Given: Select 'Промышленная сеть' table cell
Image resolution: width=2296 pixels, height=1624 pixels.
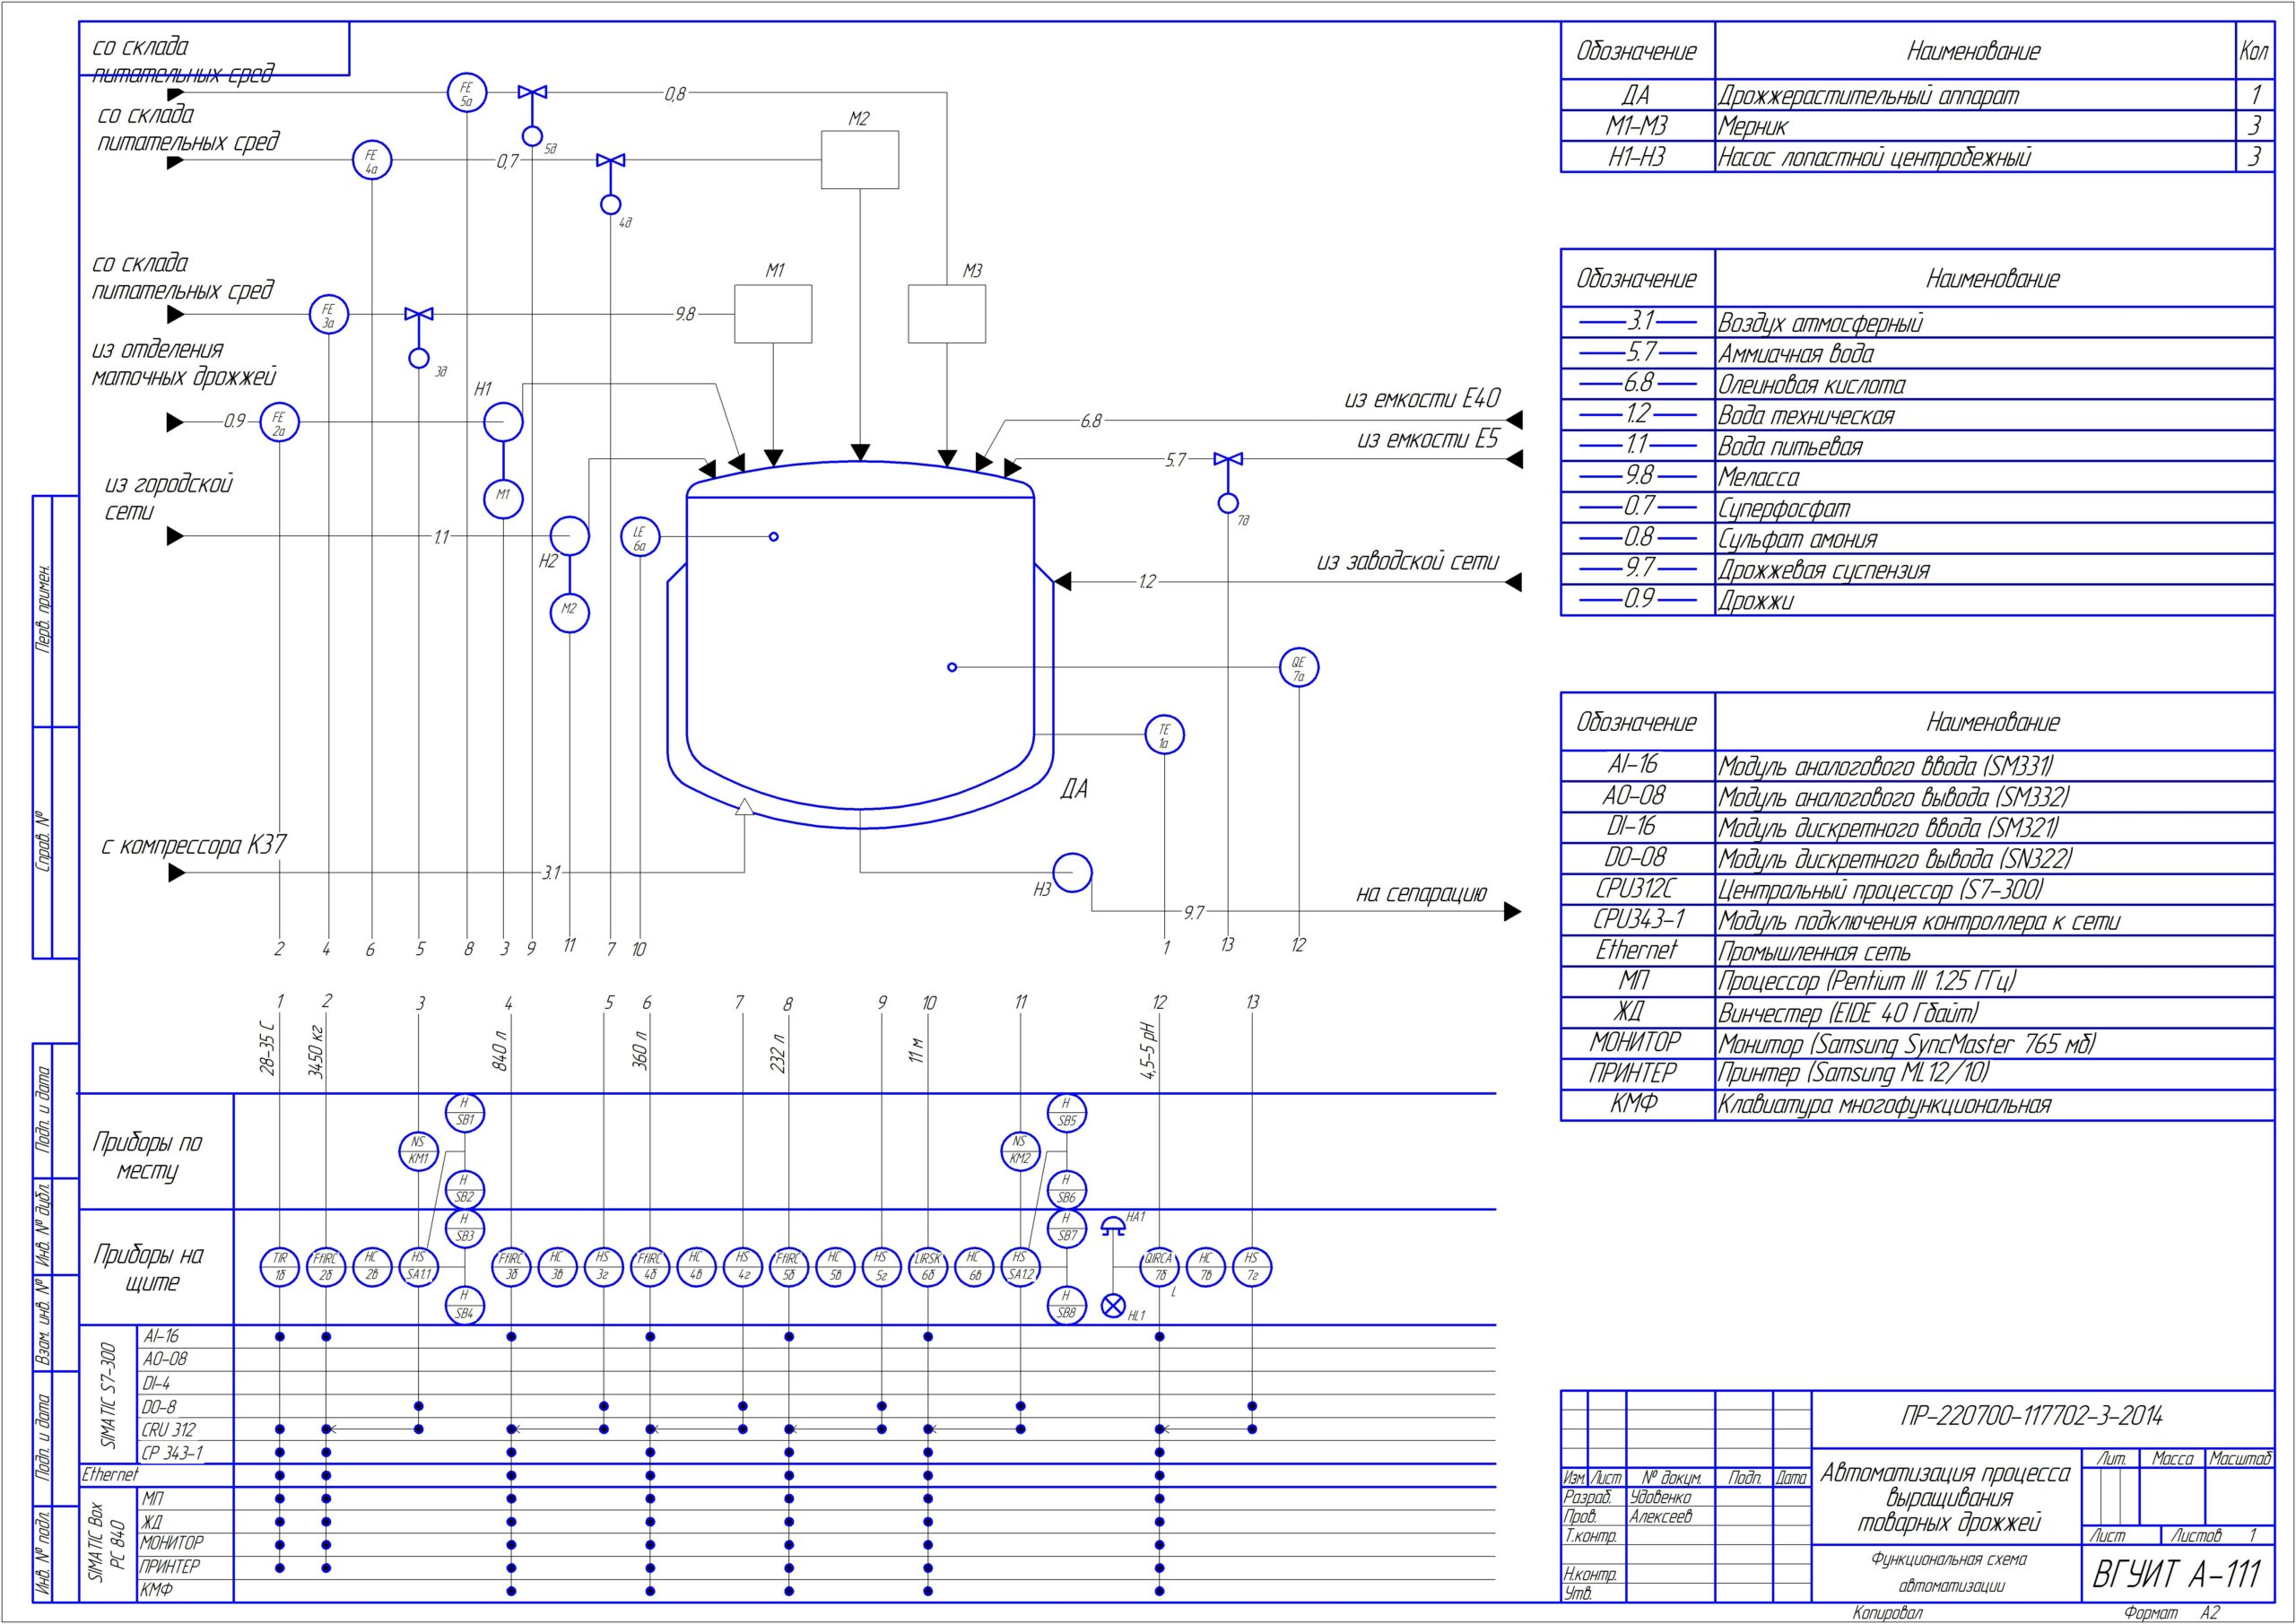Looking at the screenshot, I should (x=1814, y=952).
